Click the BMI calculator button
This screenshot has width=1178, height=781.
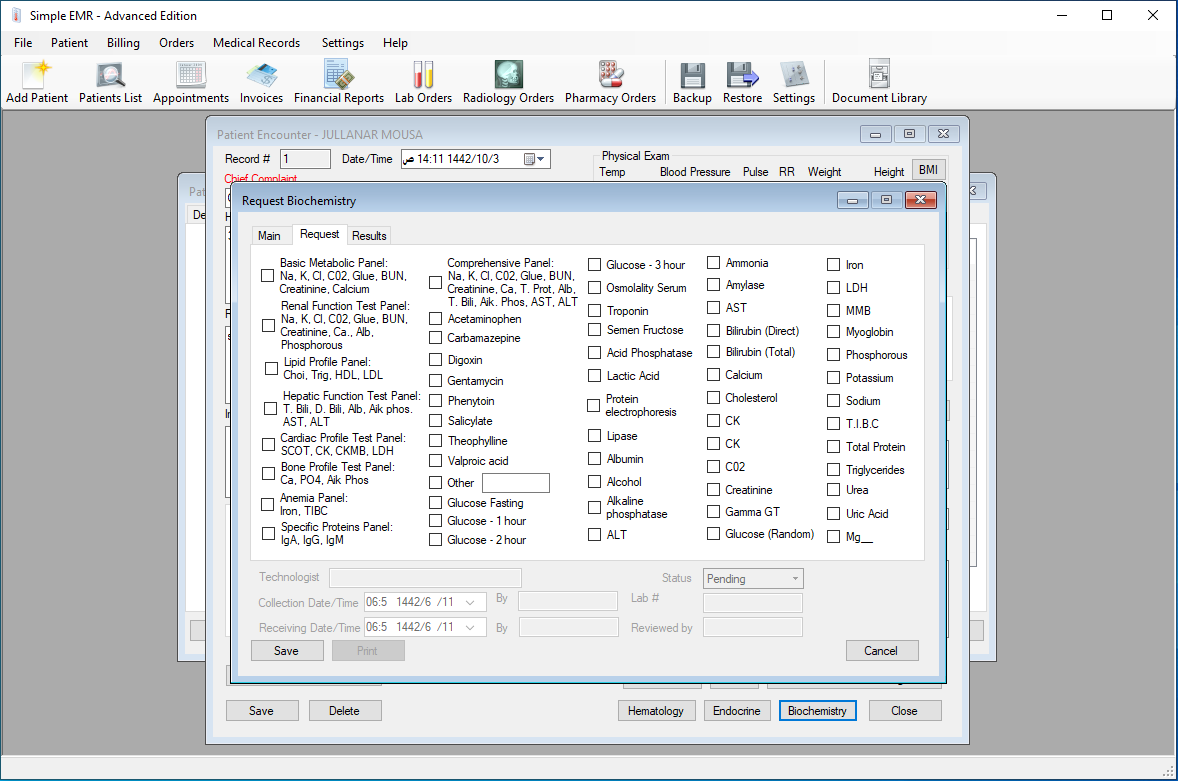tap(928, 169)
